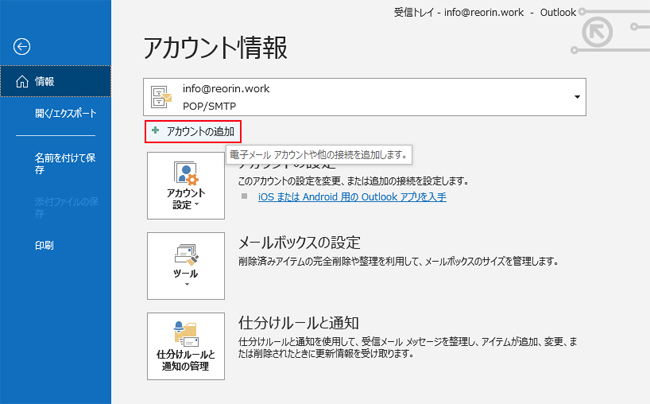Click the アカウント設定 person-gear icon
The width and height of the screenshot is (650, 404).
186,173
